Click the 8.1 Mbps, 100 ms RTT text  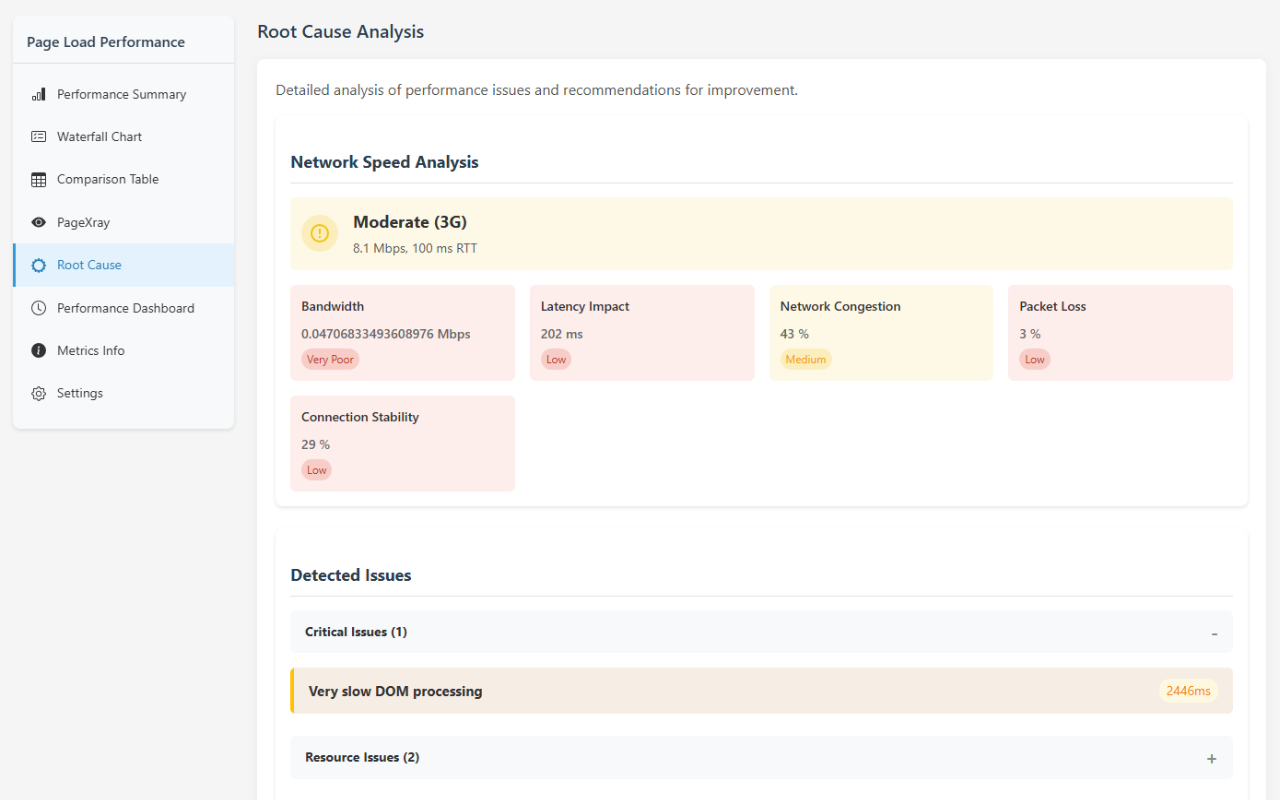pos(415,248)
